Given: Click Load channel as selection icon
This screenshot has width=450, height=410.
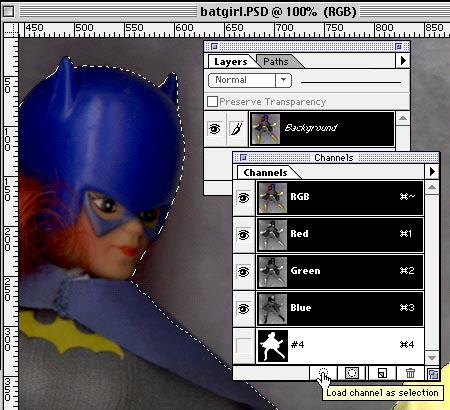Looking at the screenshot, I should pyautogui.click(x=323, y=373).
